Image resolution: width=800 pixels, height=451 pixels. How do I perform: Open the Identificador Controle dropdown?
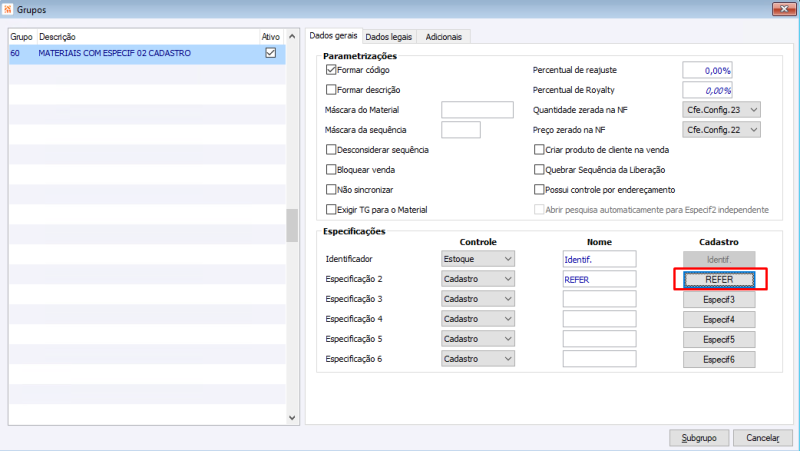coord(479,258)
